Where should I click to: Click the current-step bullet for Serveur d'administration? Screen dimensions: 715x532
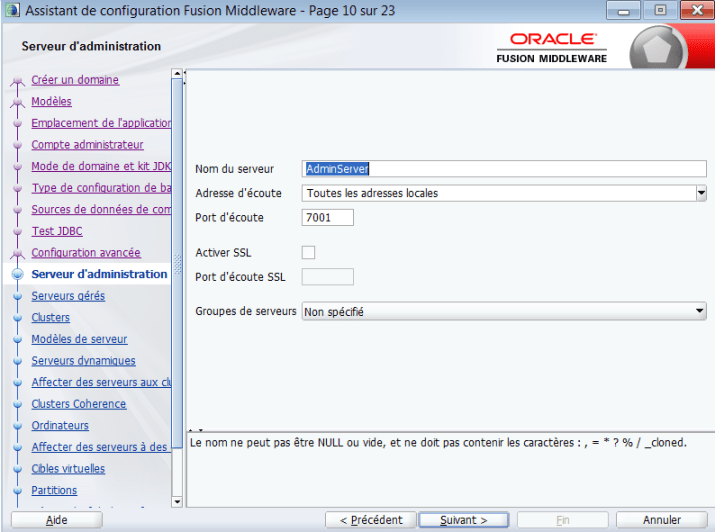(17, 274)
